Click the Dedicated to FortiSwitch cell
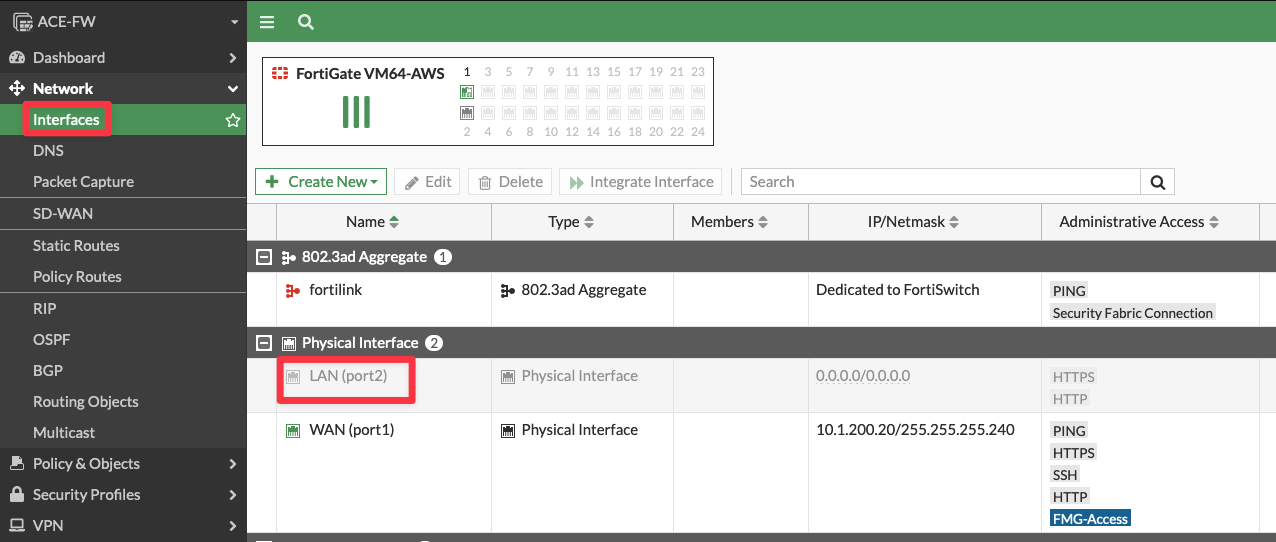The height and width of the screenshot is (542, 1276). click(x=898, y=290)
